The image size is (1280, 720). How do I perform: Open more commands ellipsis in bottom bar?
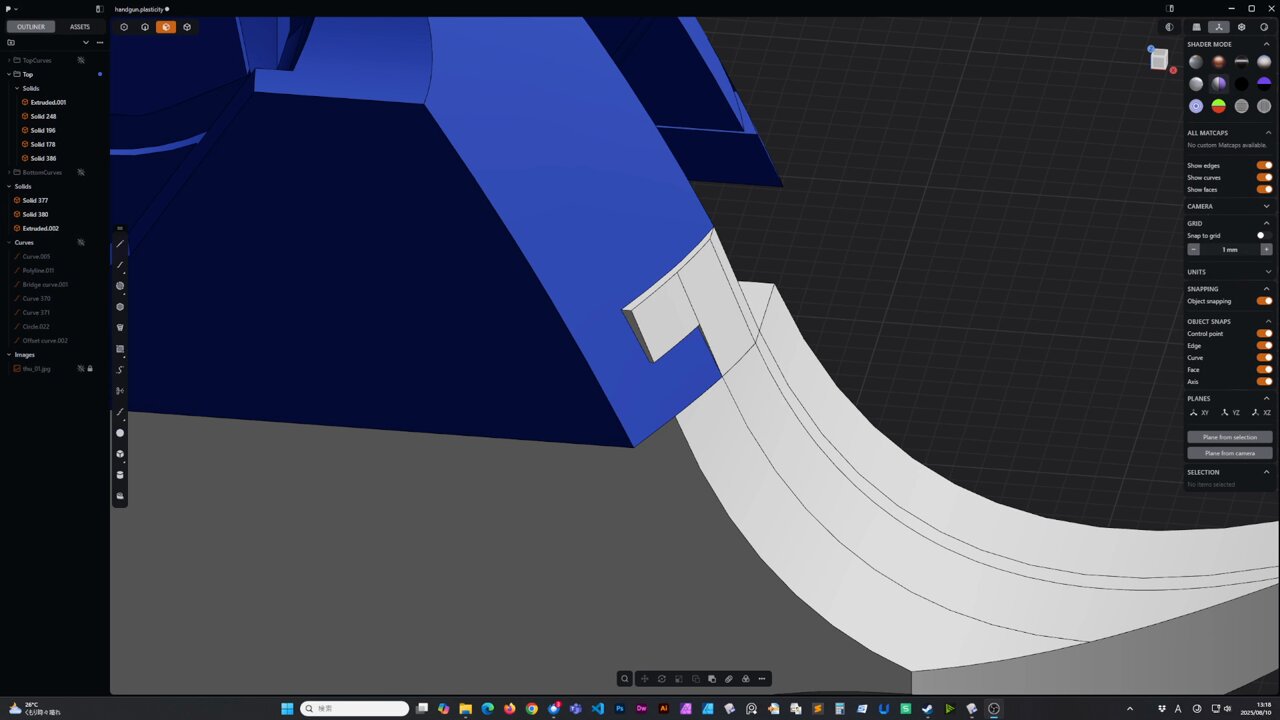coord(762,679)
